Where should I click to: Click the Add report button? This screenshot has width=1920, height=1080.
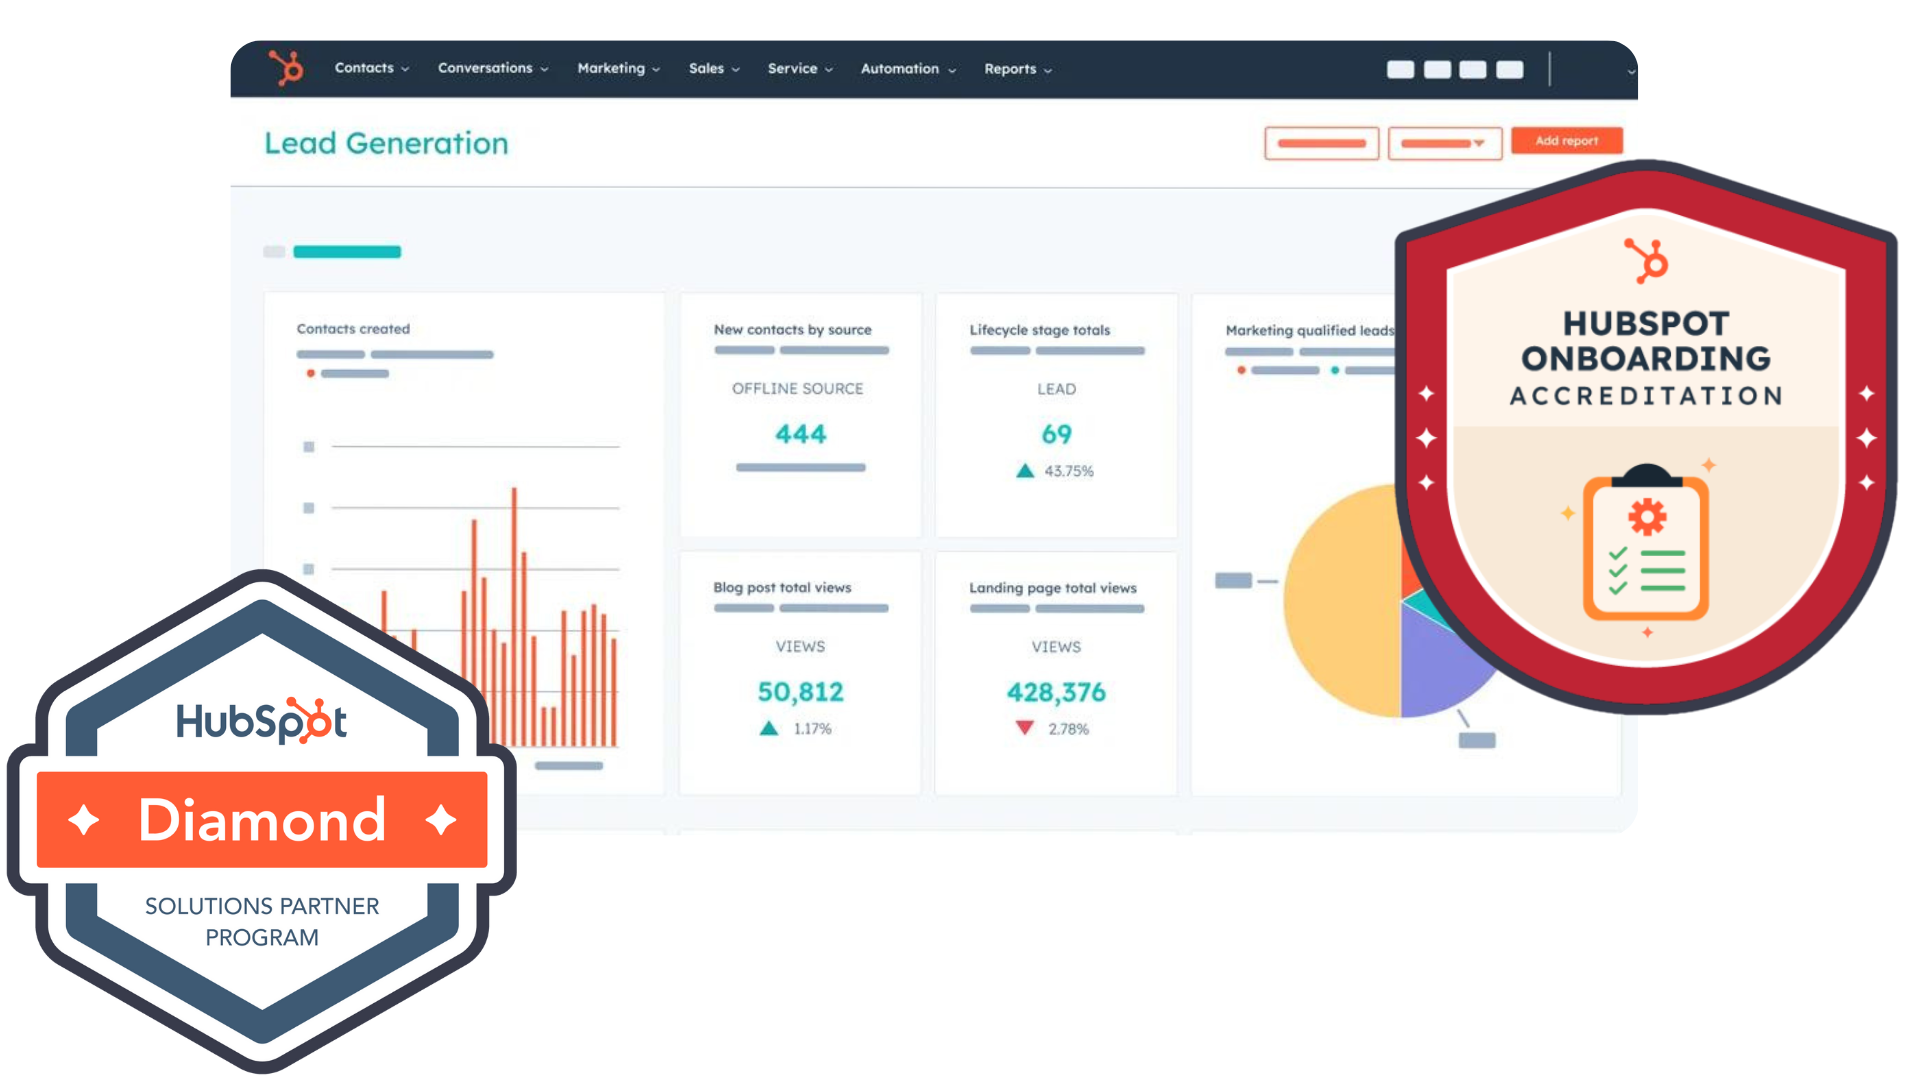[x=1566, y=141]
